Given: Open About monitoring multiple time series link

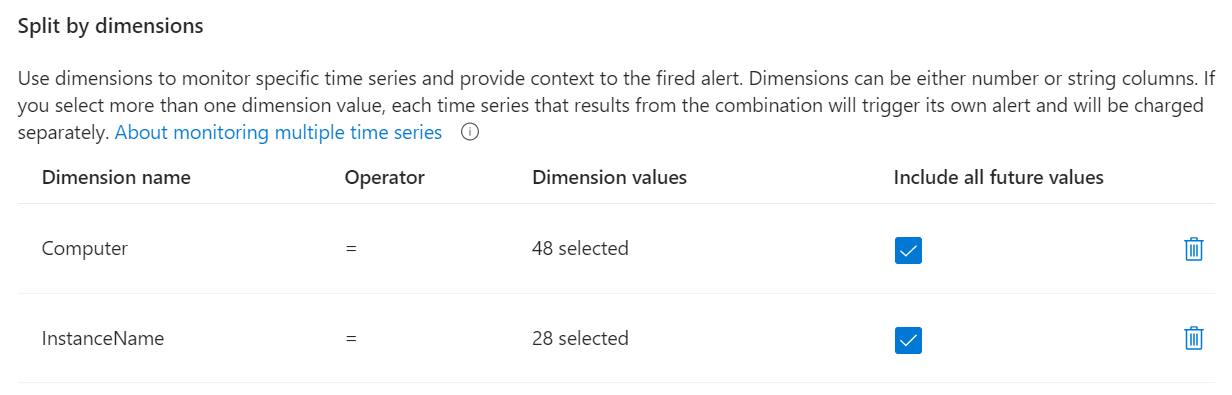Looking at the screenshot, I should point(278,132).
